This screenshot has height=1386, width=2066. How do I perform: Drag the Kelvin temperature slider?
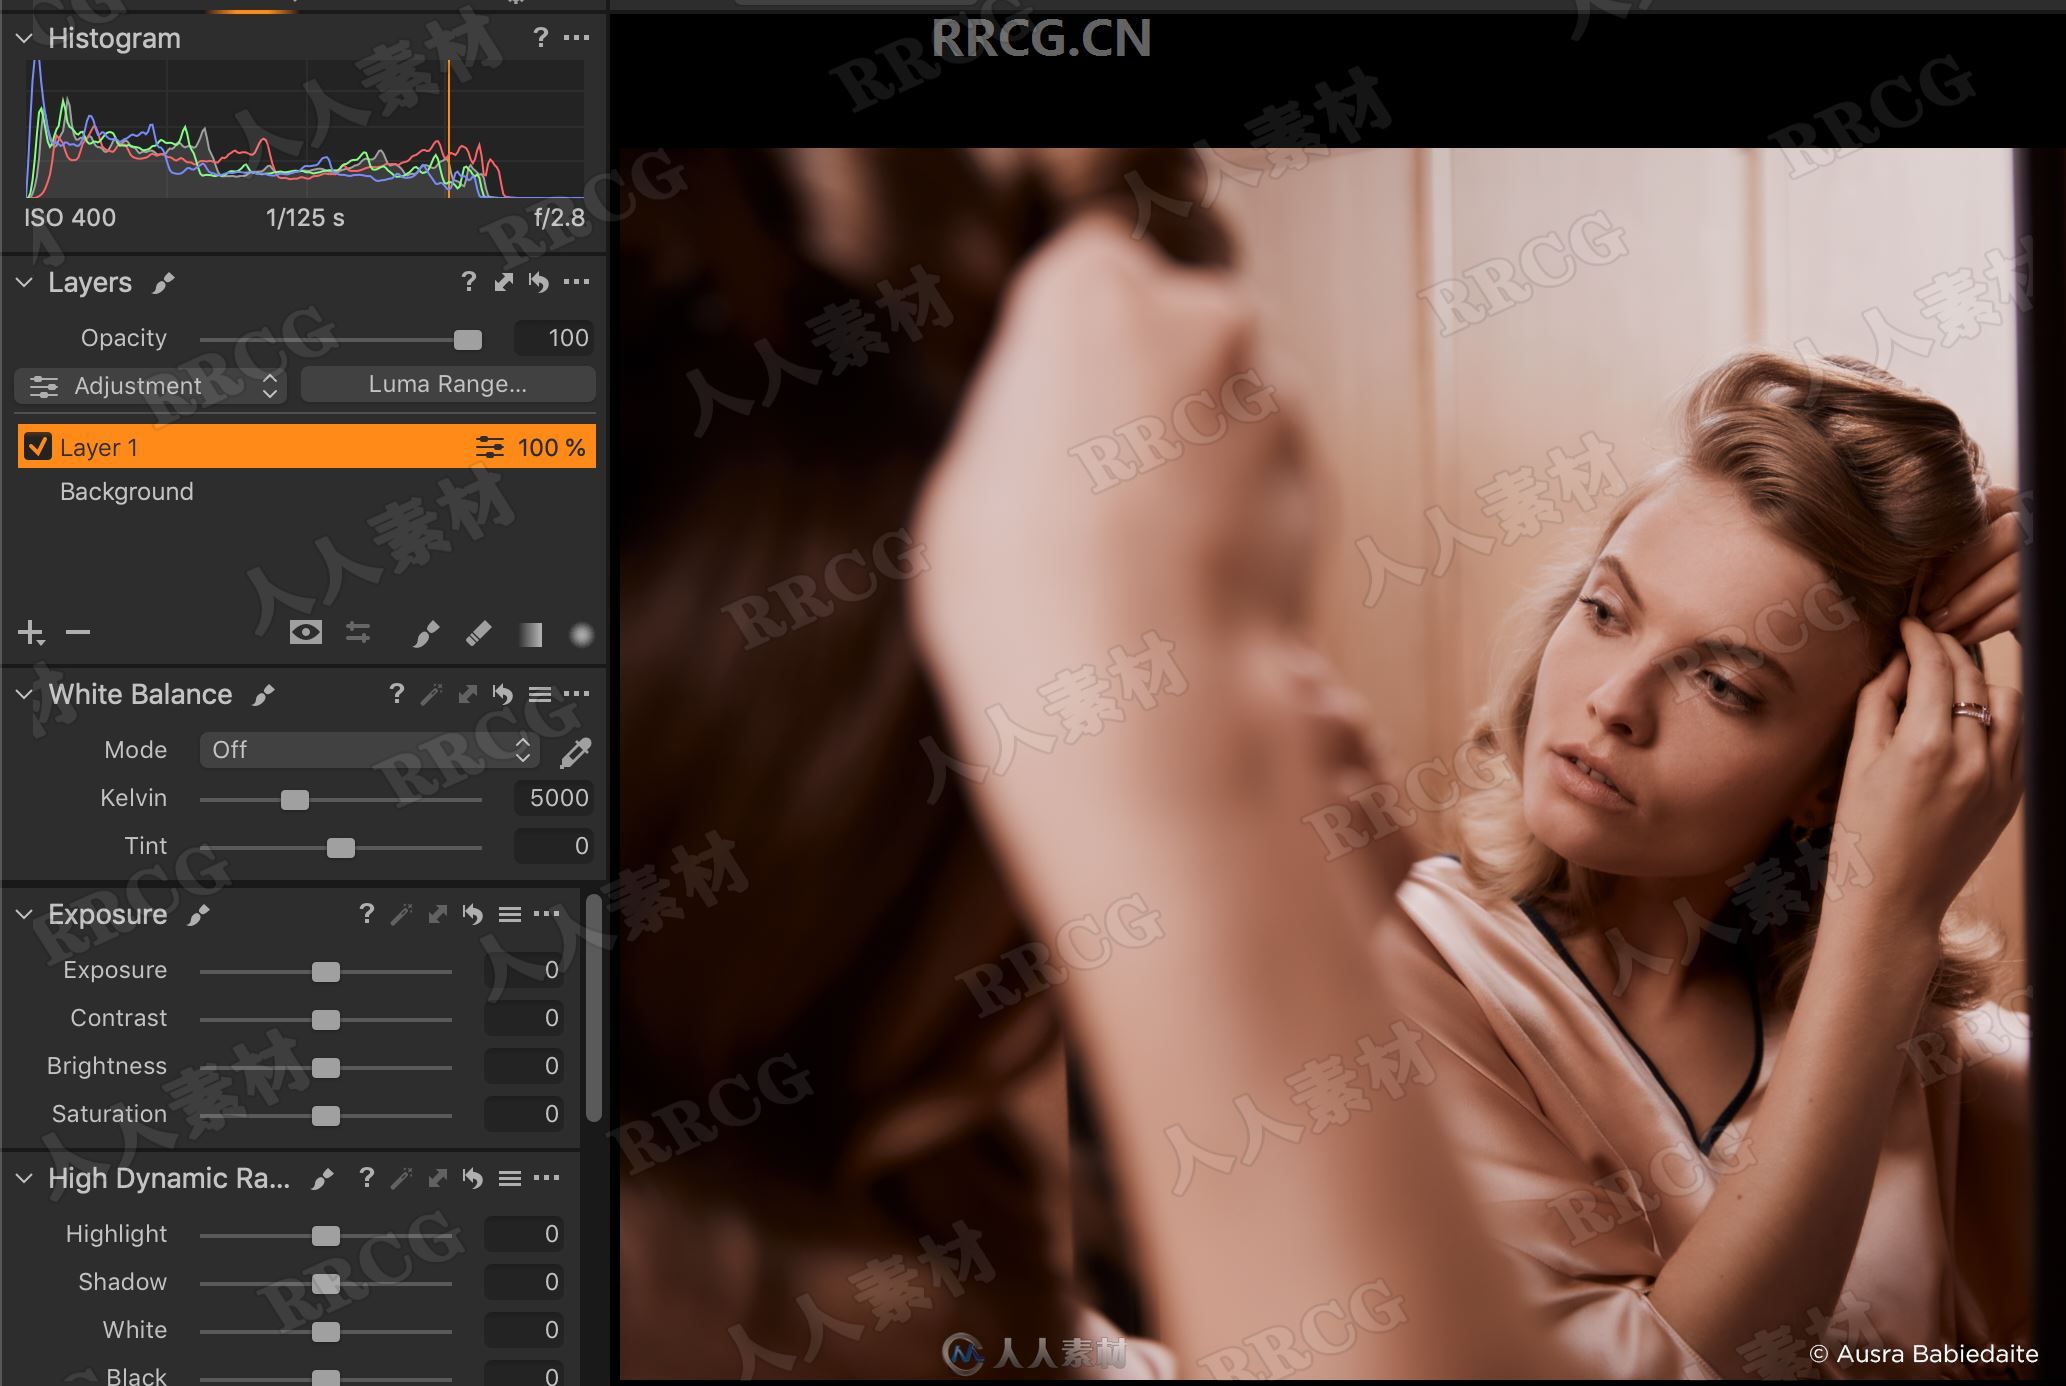pyautogui.click(x=295, y=800)
